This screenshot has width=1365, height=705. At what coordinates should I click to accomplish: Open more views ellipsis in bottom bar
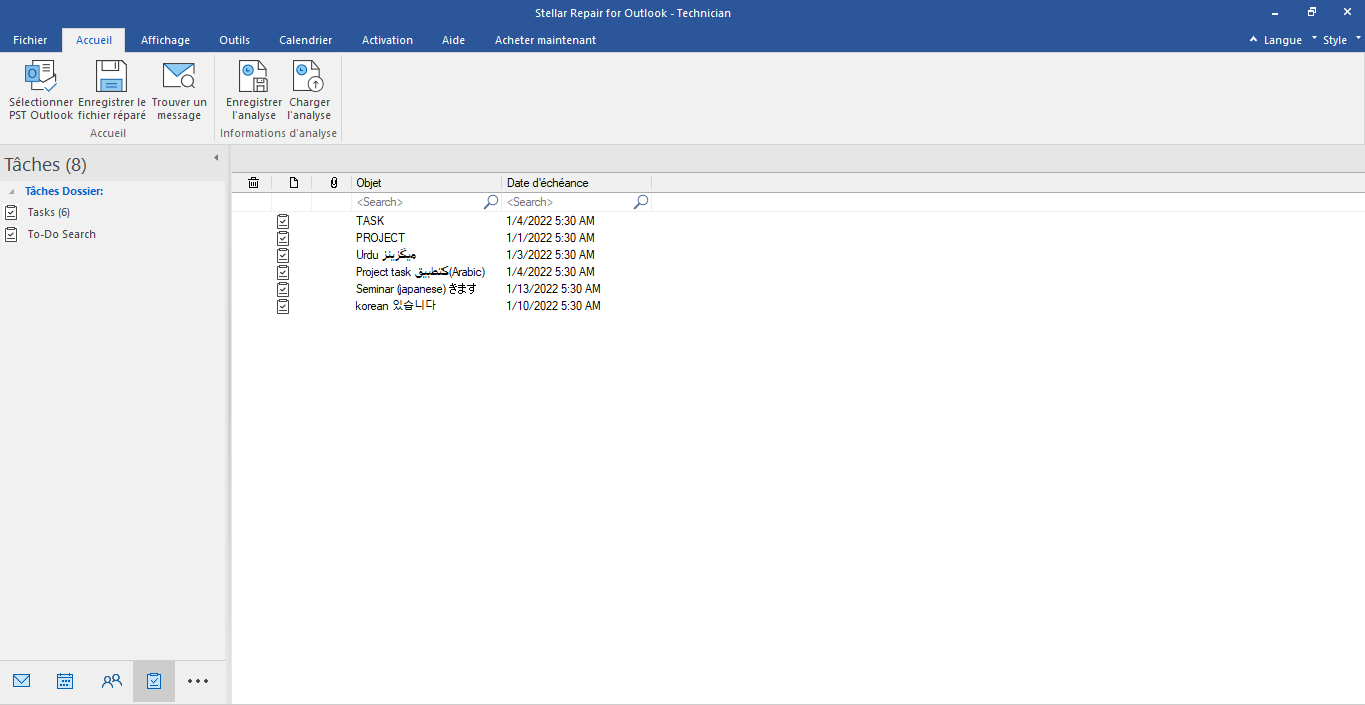pos(198,681)
